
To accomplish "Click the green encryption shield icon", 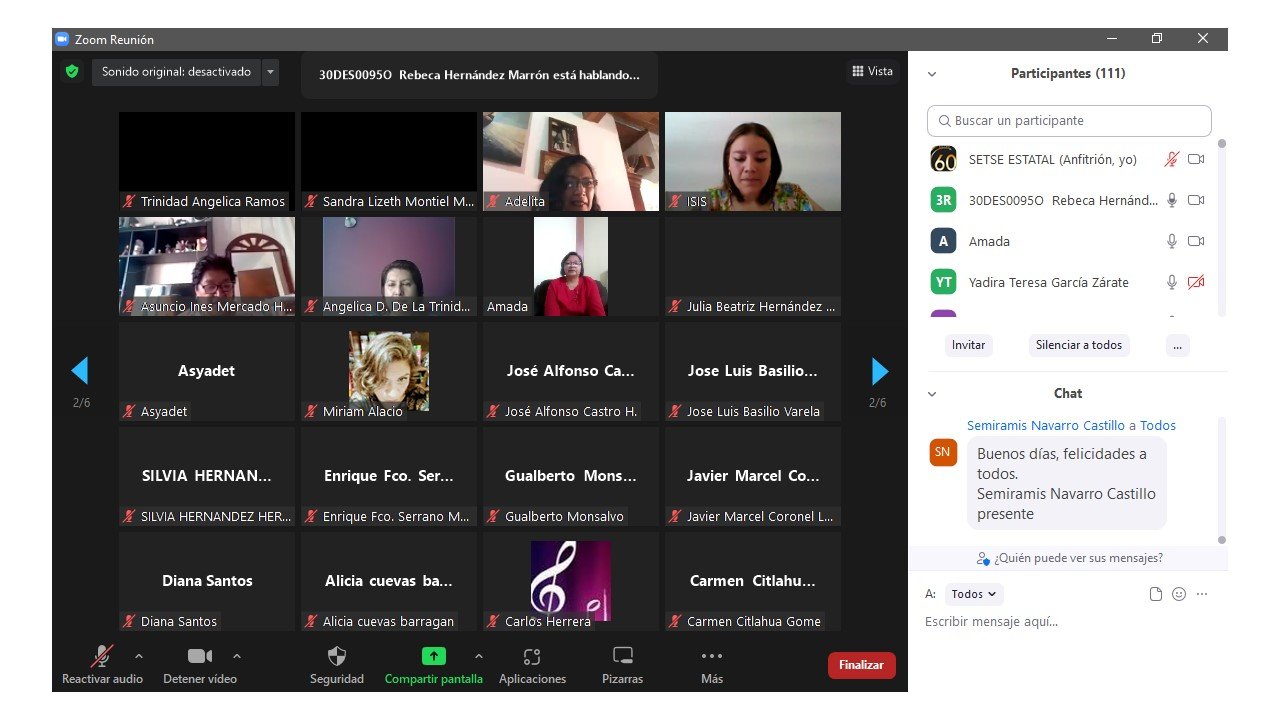I will coord(71,72).
